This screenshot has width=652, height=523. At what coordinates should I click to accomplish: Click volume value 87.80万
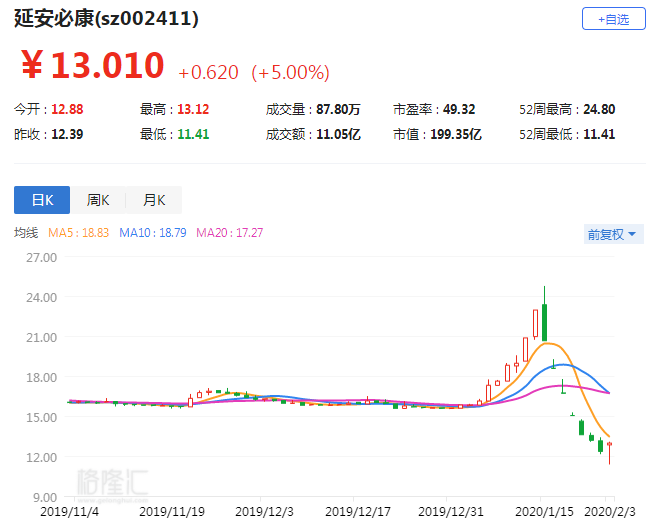pyautogui.click(x=338, y=109)
